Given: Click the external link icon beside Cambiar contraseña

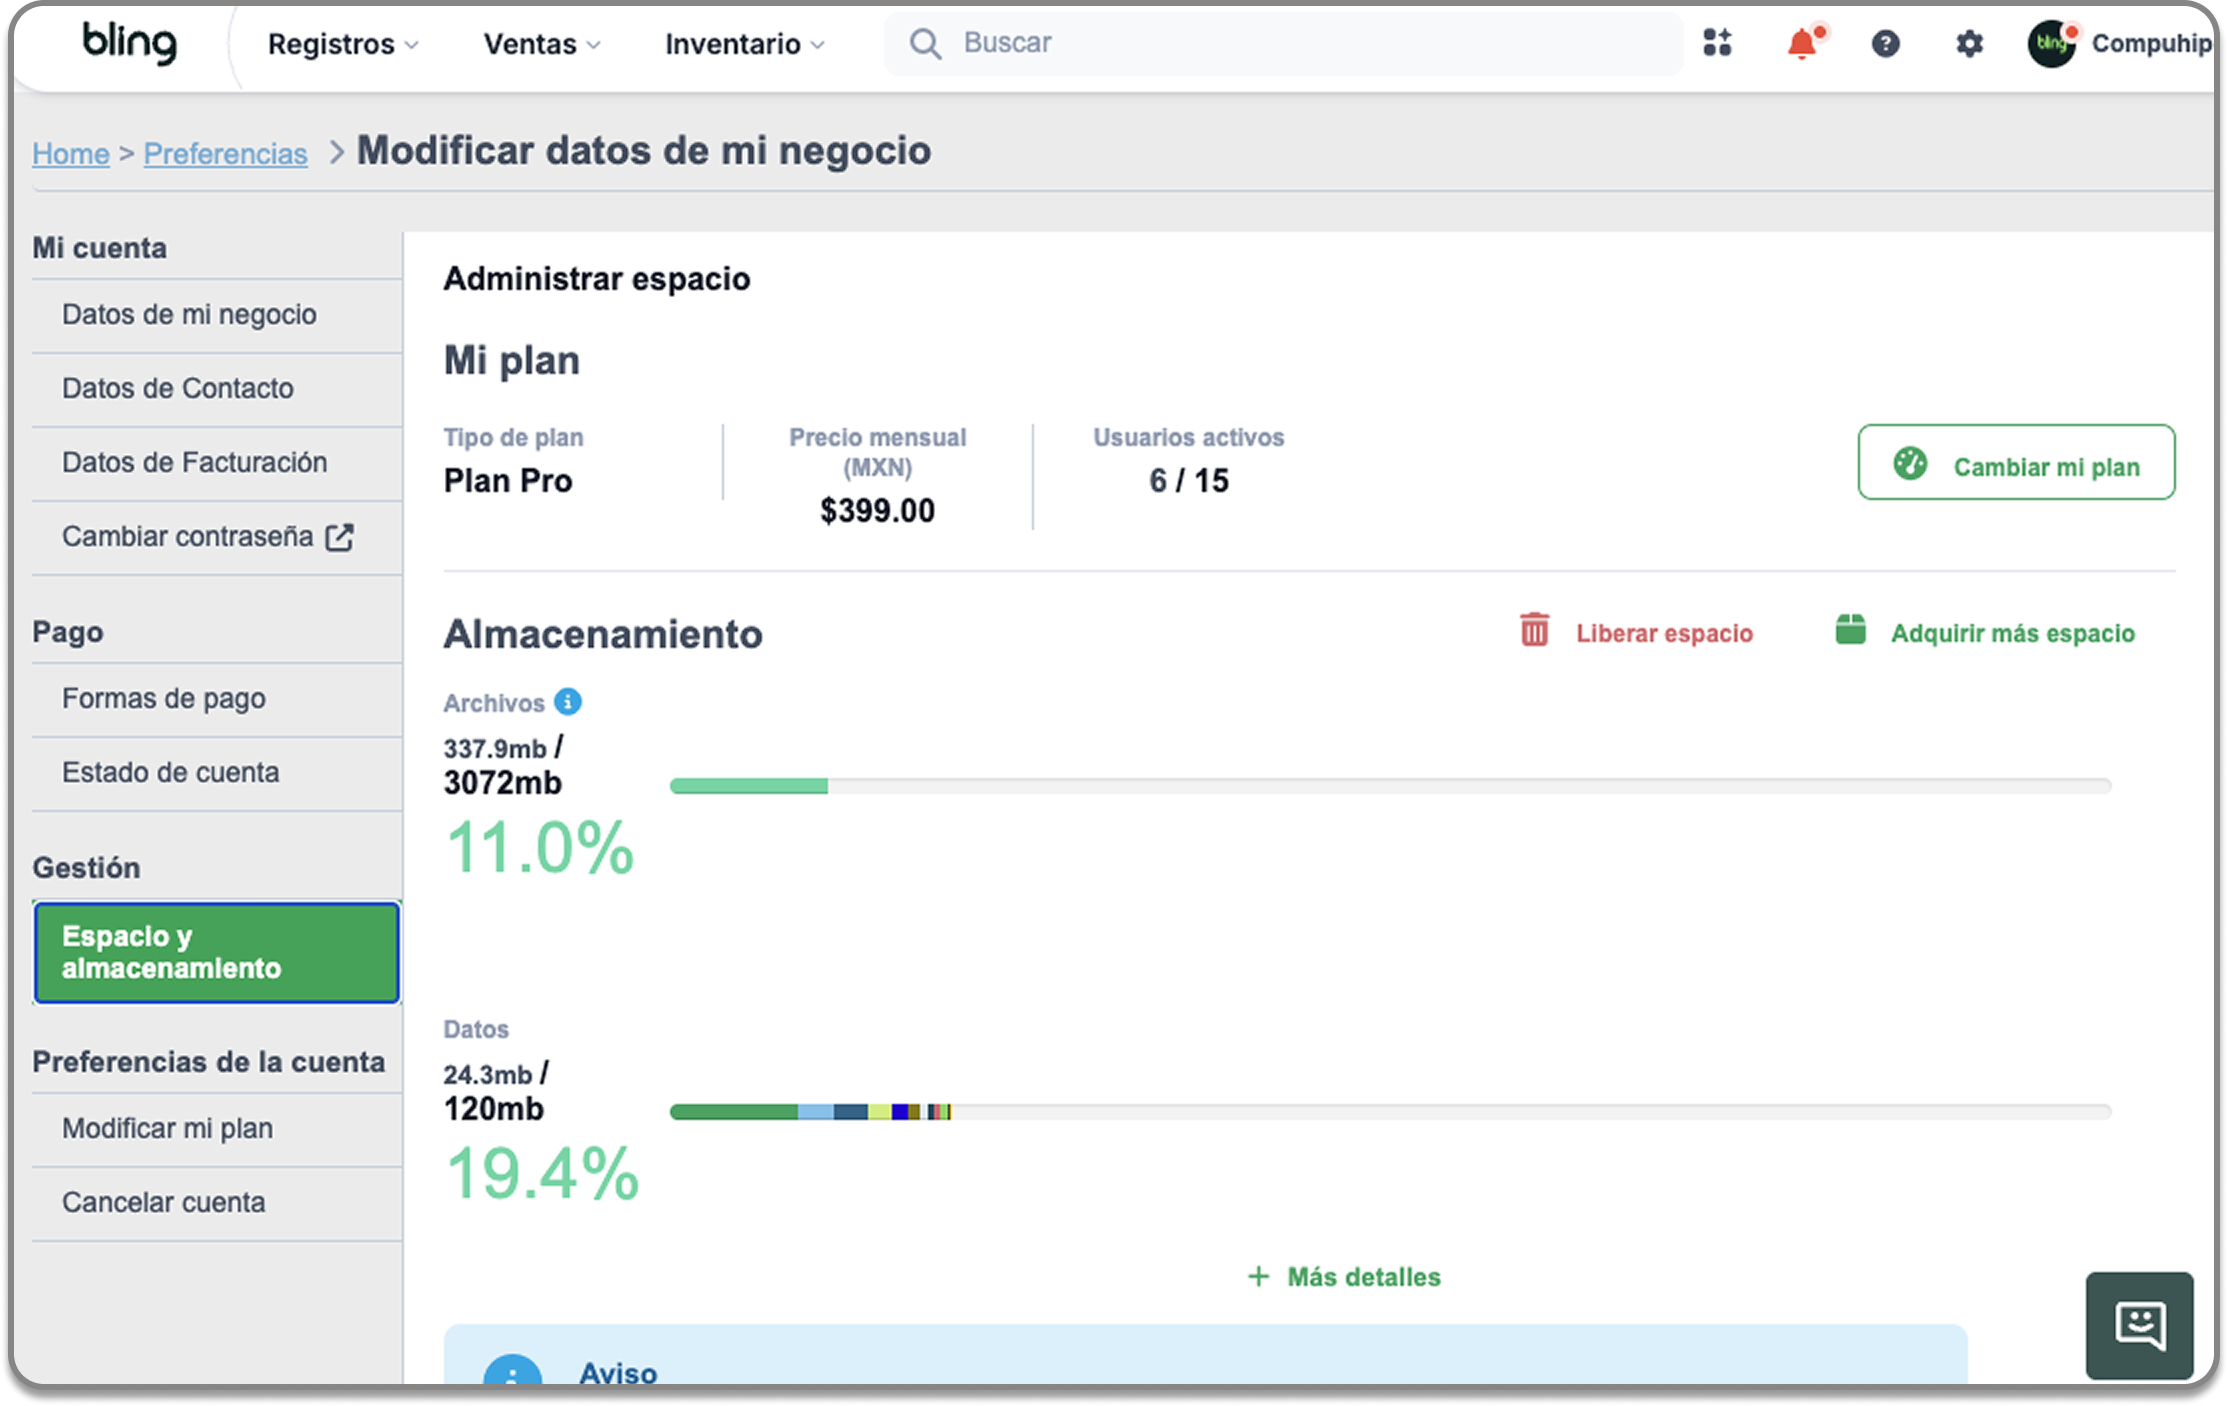Looking at the screenshot, I should [340, 537].
